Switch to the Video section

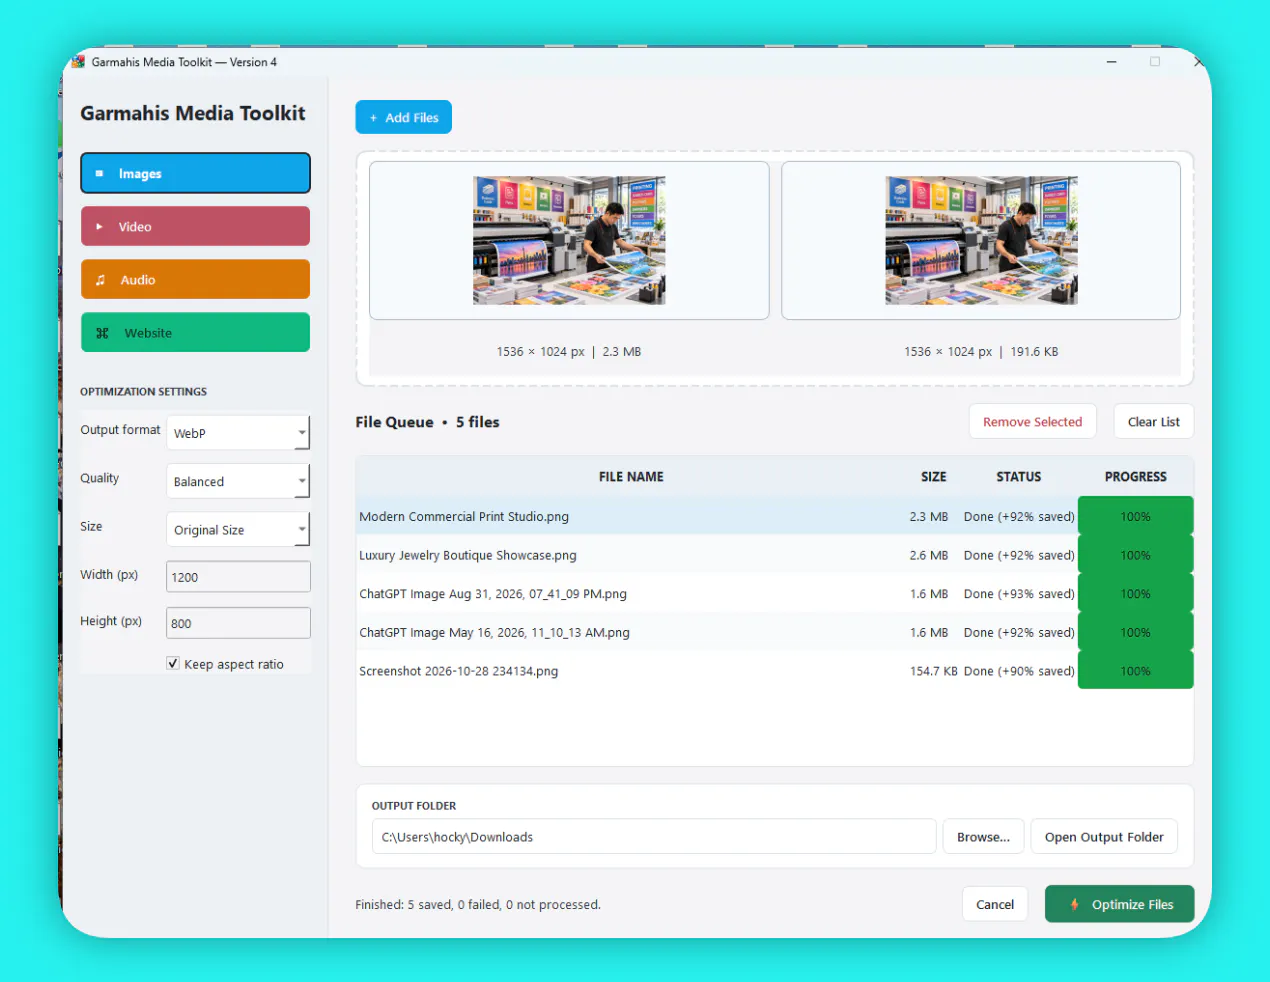195,226
